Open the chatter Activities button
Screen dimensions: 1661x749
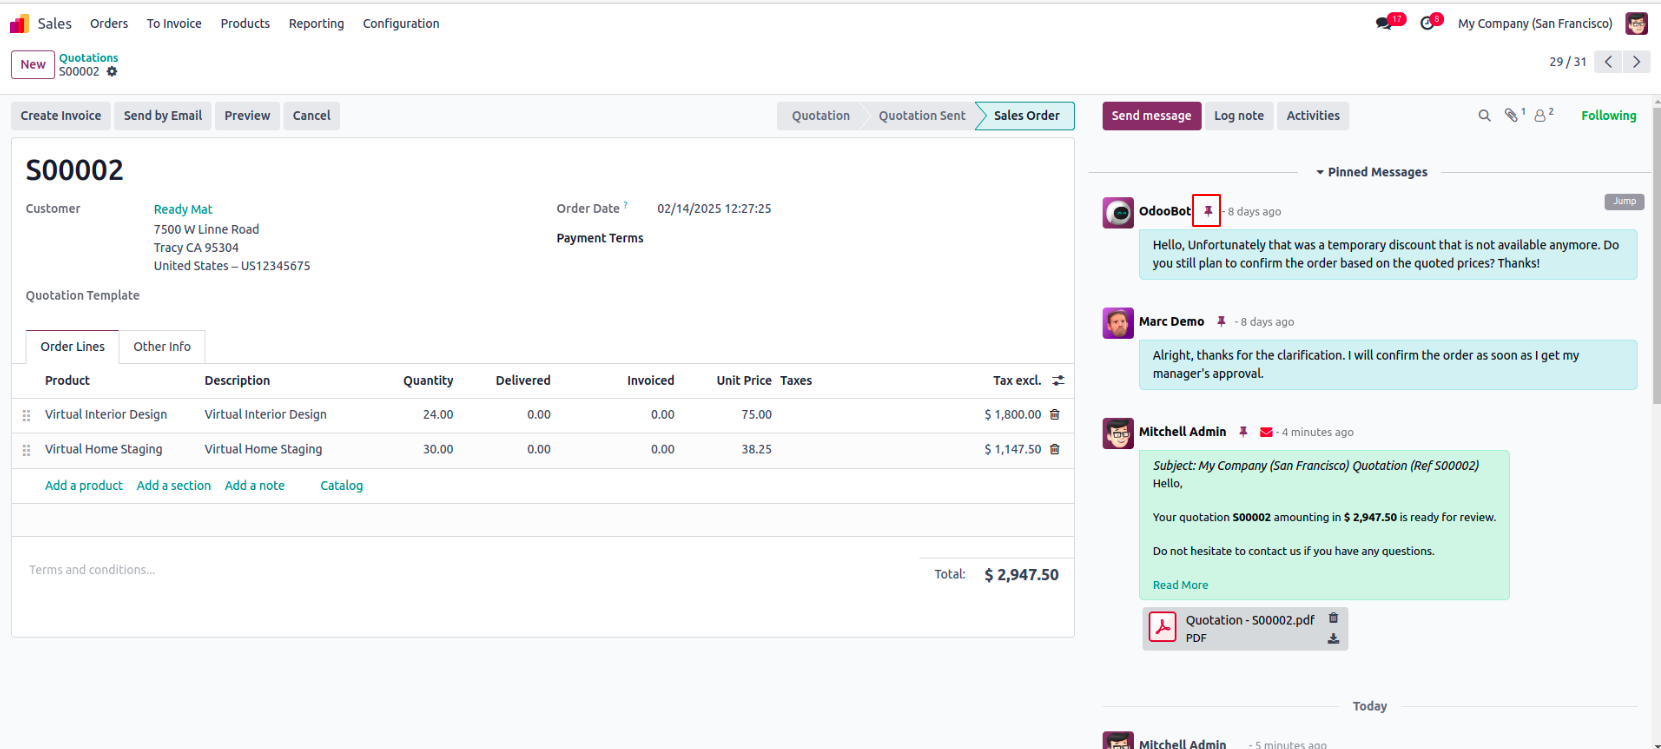(x=1313, y=116)
